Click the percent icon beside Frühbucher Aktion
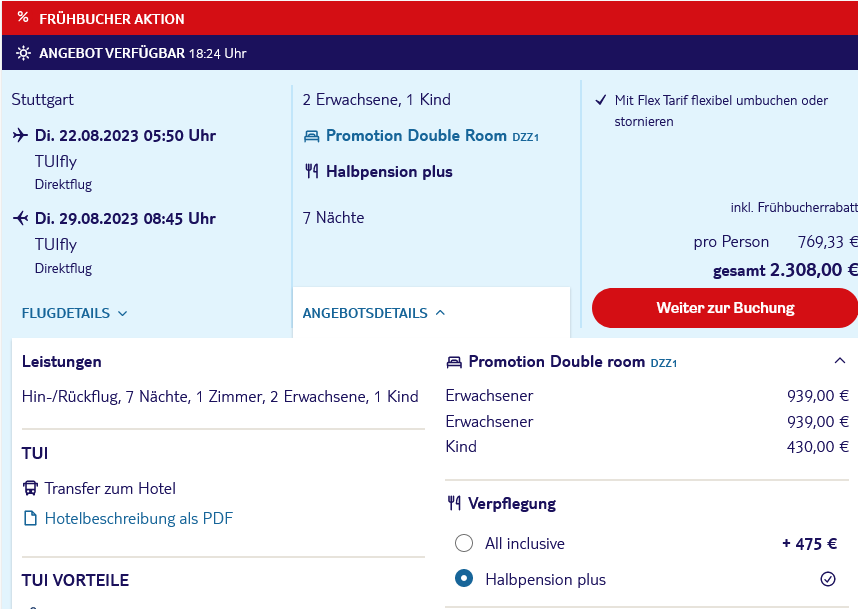 (22, 17)
